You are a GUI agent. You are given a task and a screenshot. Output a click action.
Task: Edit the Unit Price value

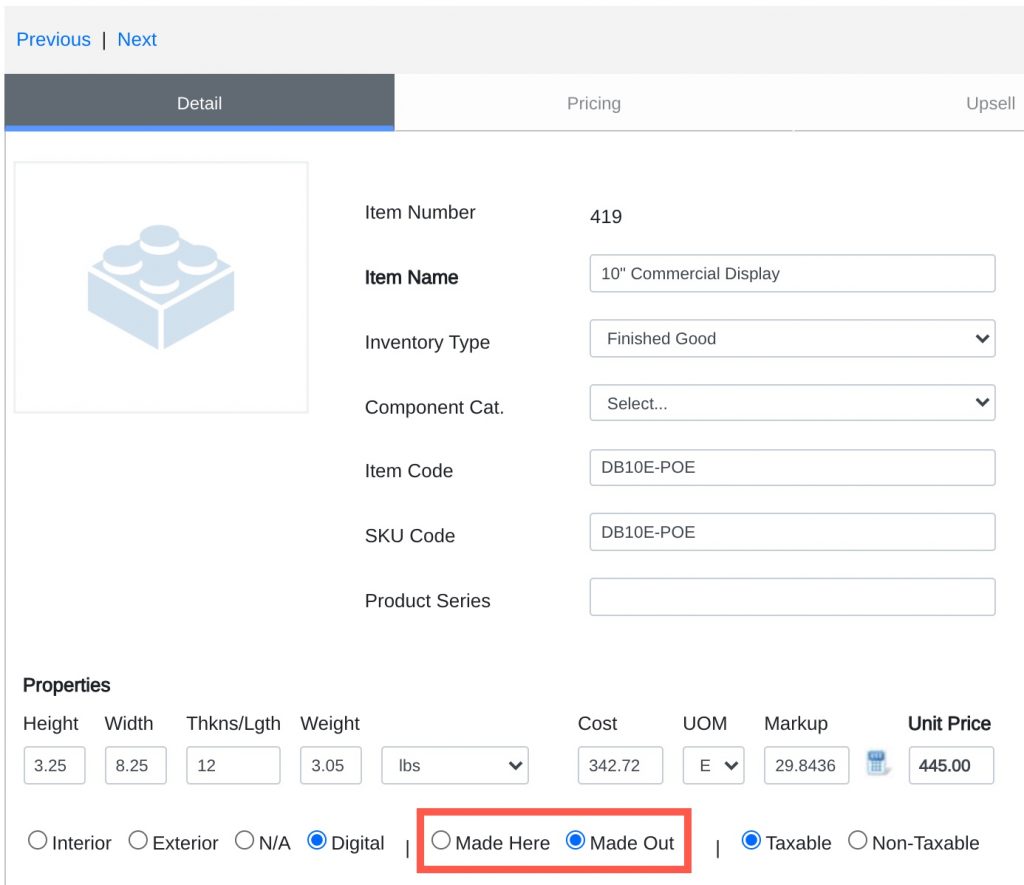(x=950, y=764)
